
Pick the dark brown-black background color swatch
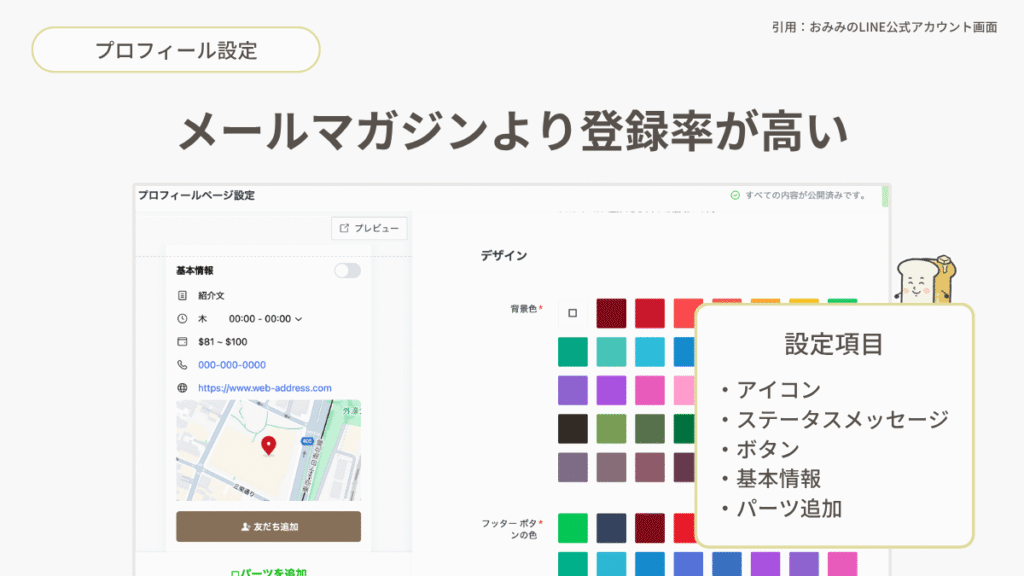(x=573, y=428)
